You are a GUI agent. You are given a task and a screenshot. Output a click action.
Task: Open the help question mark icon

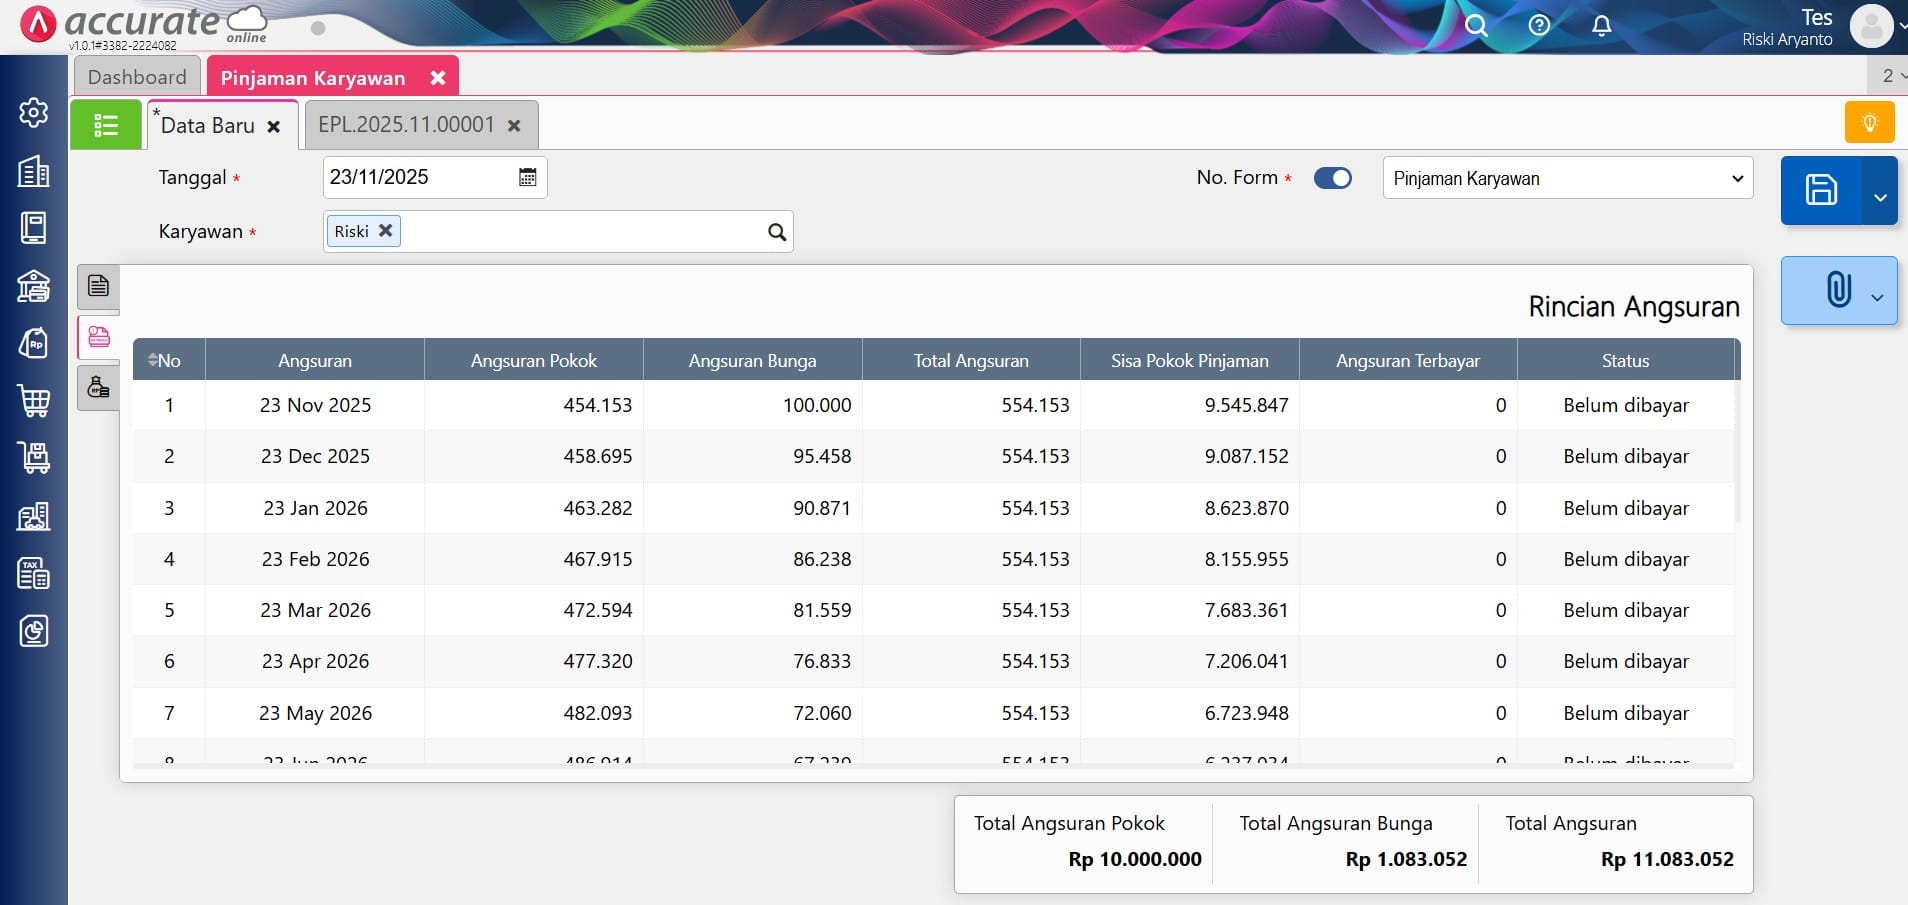click(1539, 26)
